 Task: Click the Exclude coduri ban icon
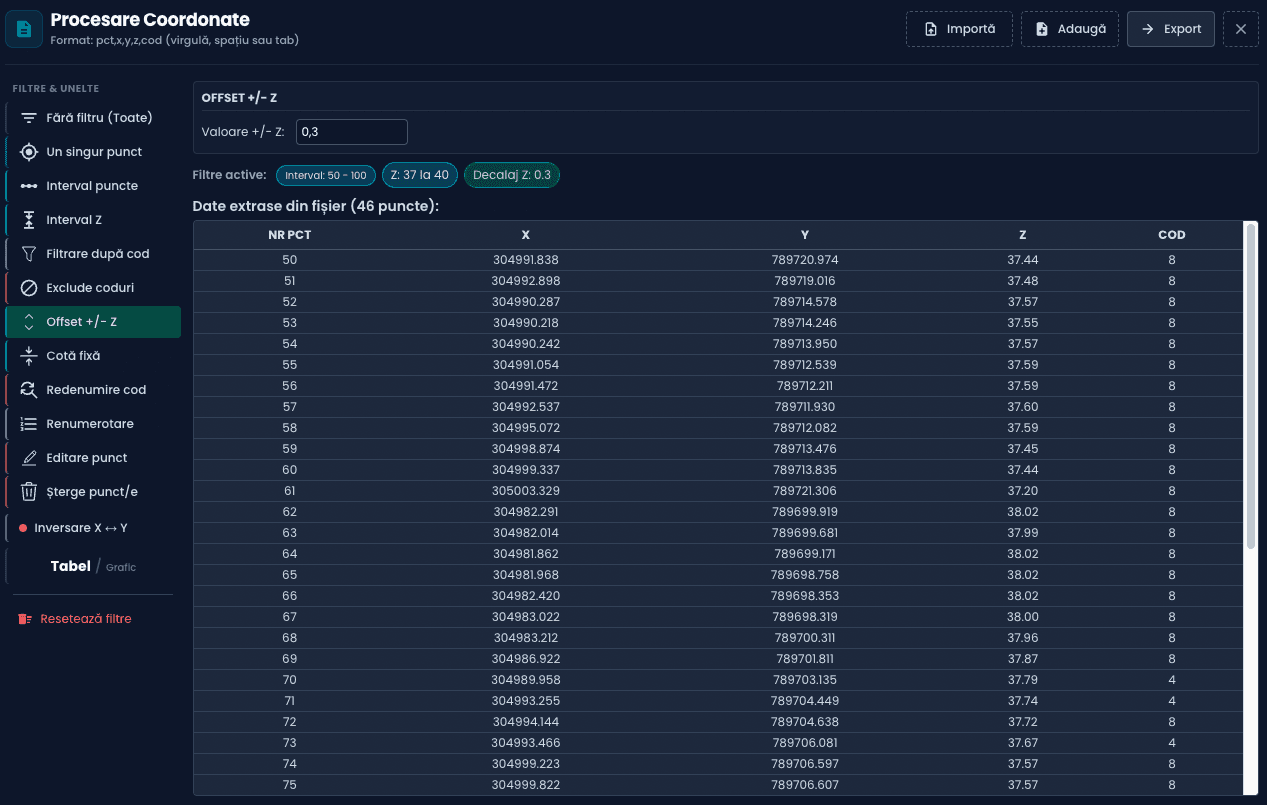pyautogui.click(x=29, y=288)
